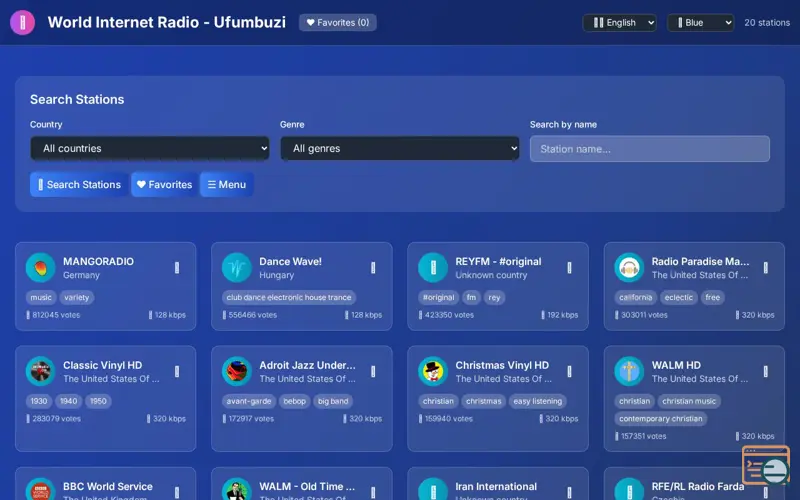
Task: Toggle favorite on REYFM - #original card
Action: [569, 267]
